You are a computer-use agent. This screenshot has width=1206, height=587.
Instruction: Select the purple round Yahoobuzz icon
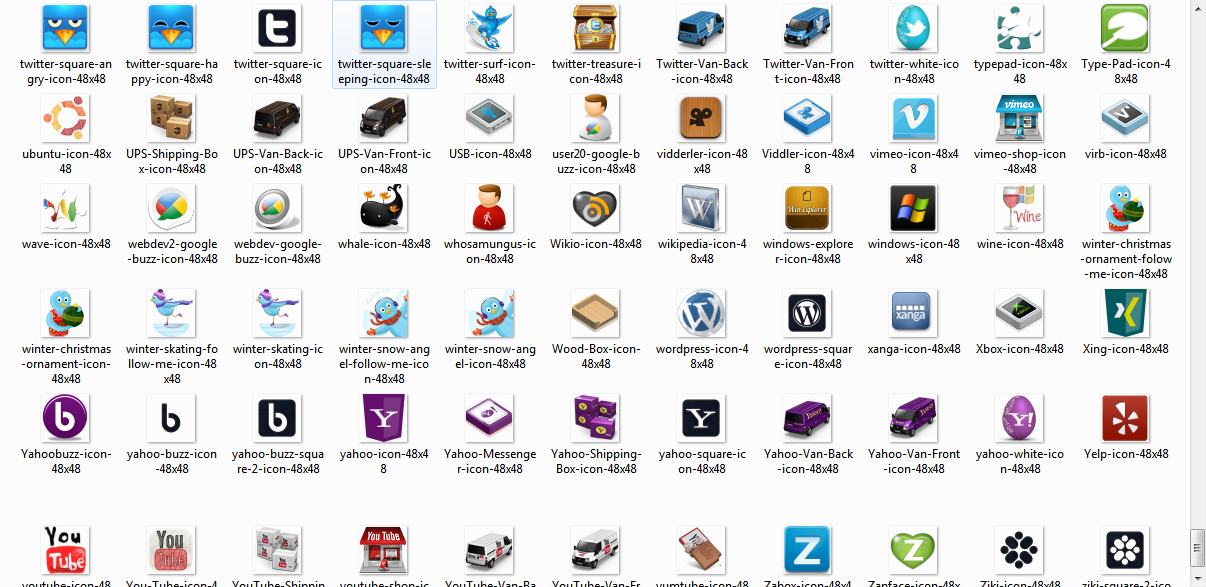coord(66,419)
